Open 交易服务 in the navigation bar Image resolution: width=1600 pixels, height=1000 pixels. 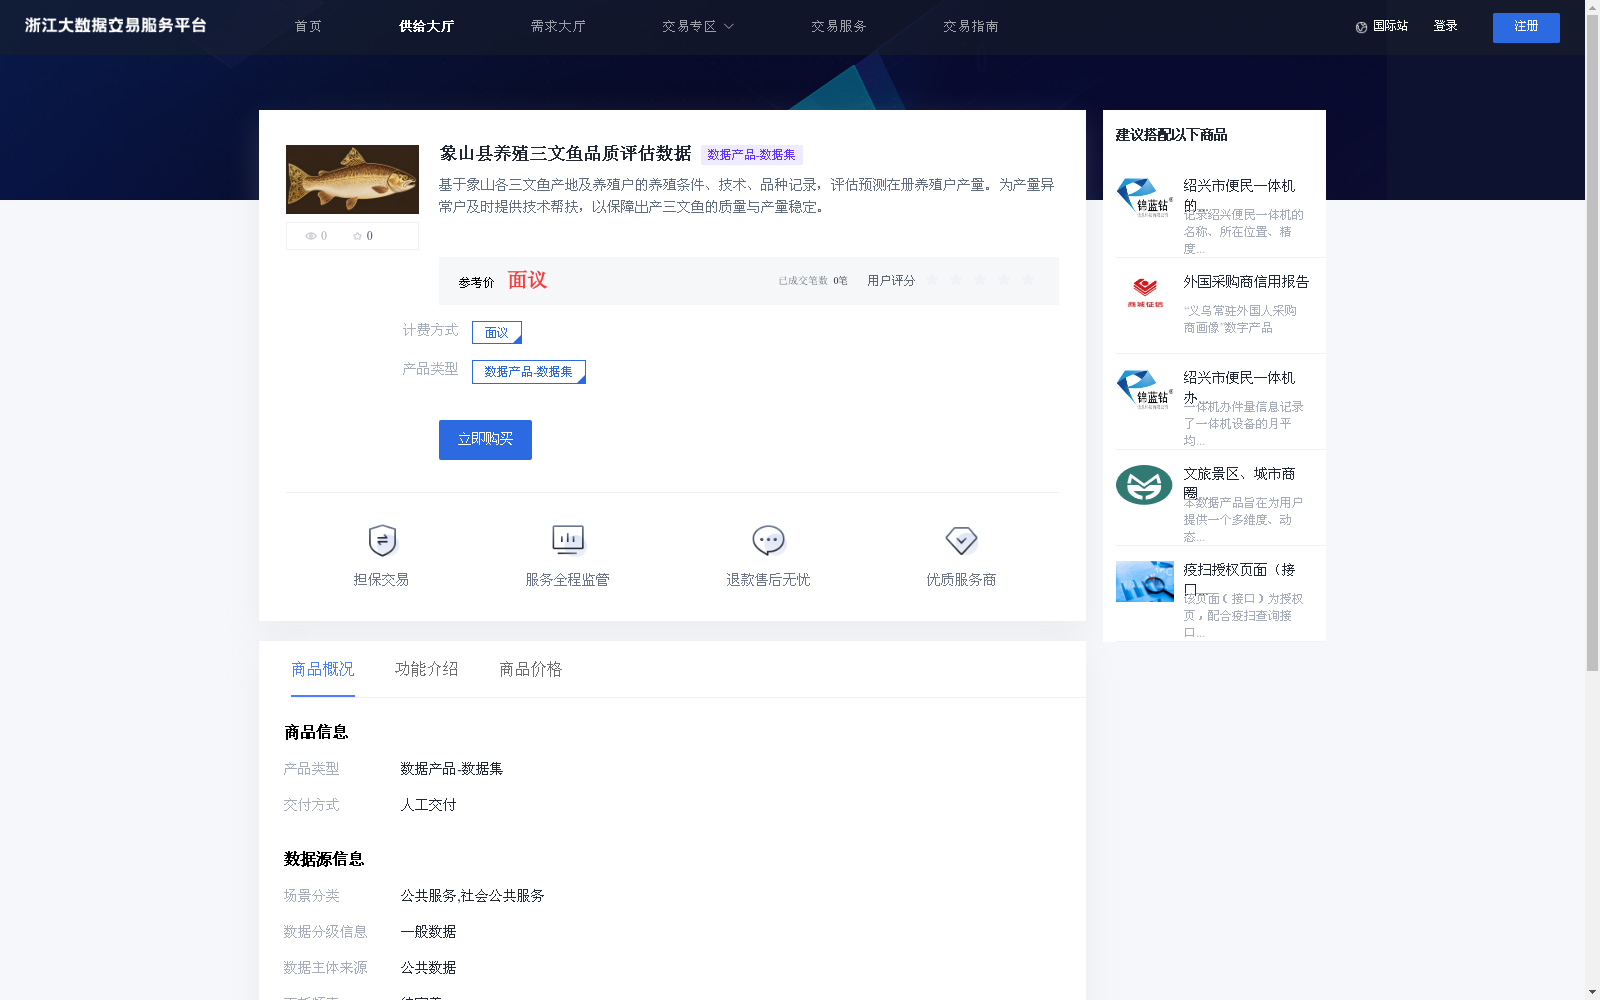[x=839, y=26]
